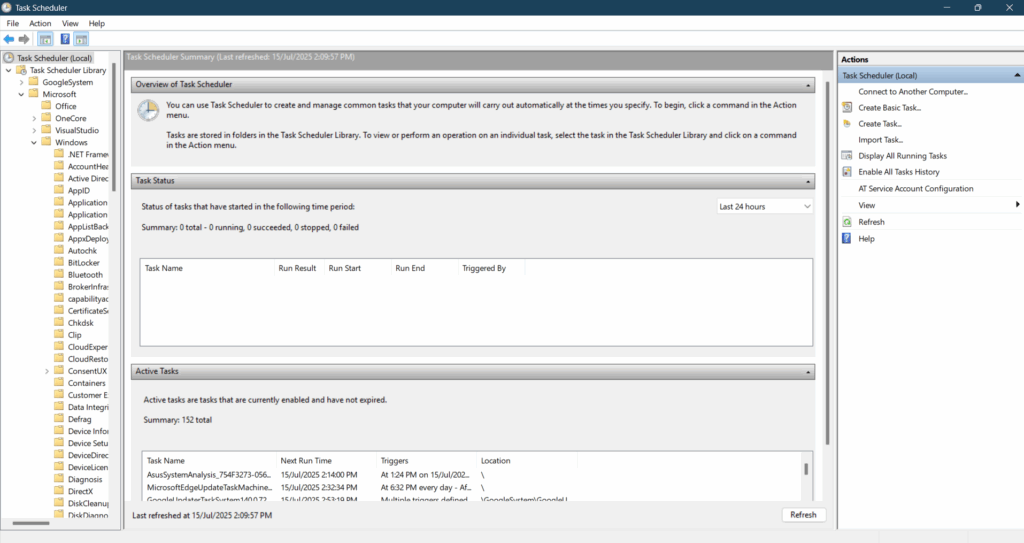Expand the VisualStudio tree node
This screenshot has width=1024, height=543.
34,130
